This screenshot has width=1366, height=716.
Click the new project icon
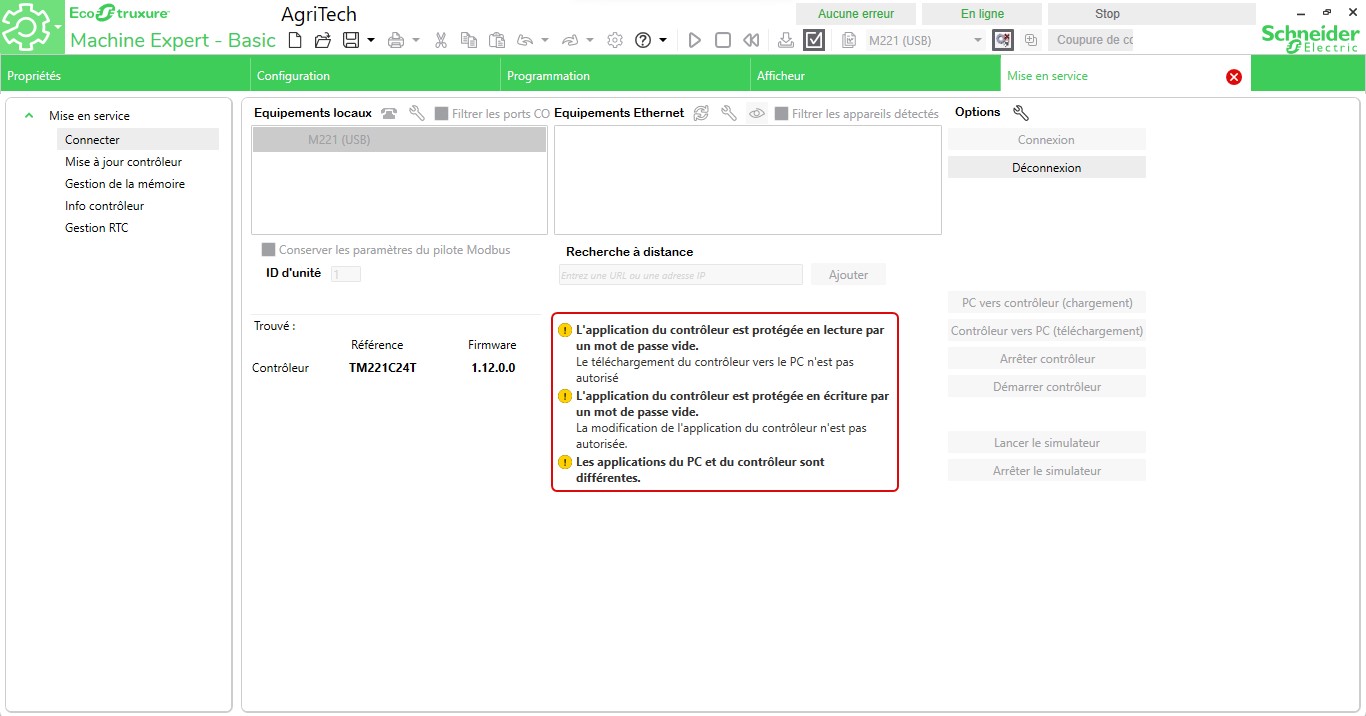coord(294,40)
